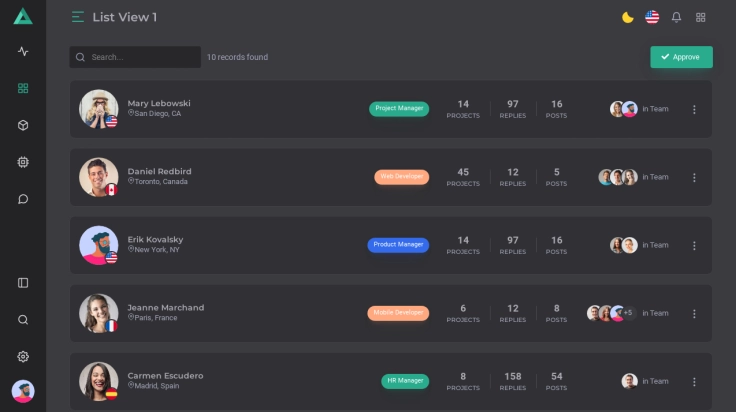Open the user profile avatar menu

pos(23,391)
